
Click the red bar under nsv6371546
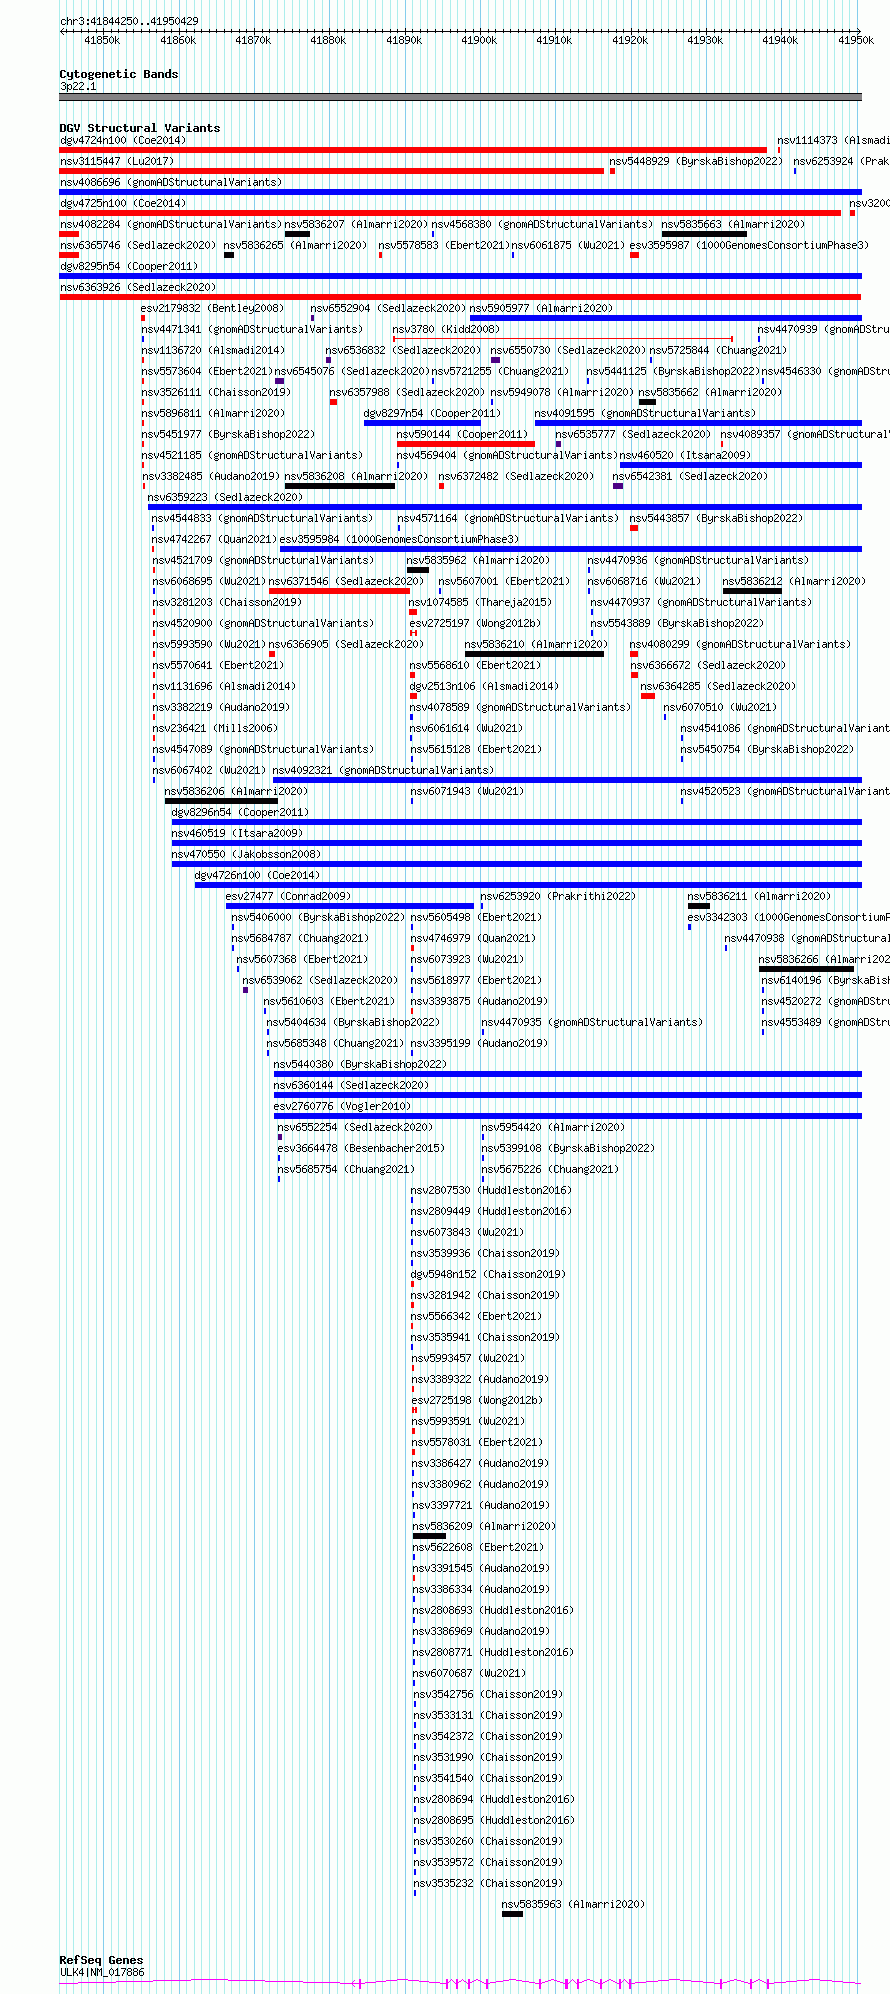tap(339, 591)
